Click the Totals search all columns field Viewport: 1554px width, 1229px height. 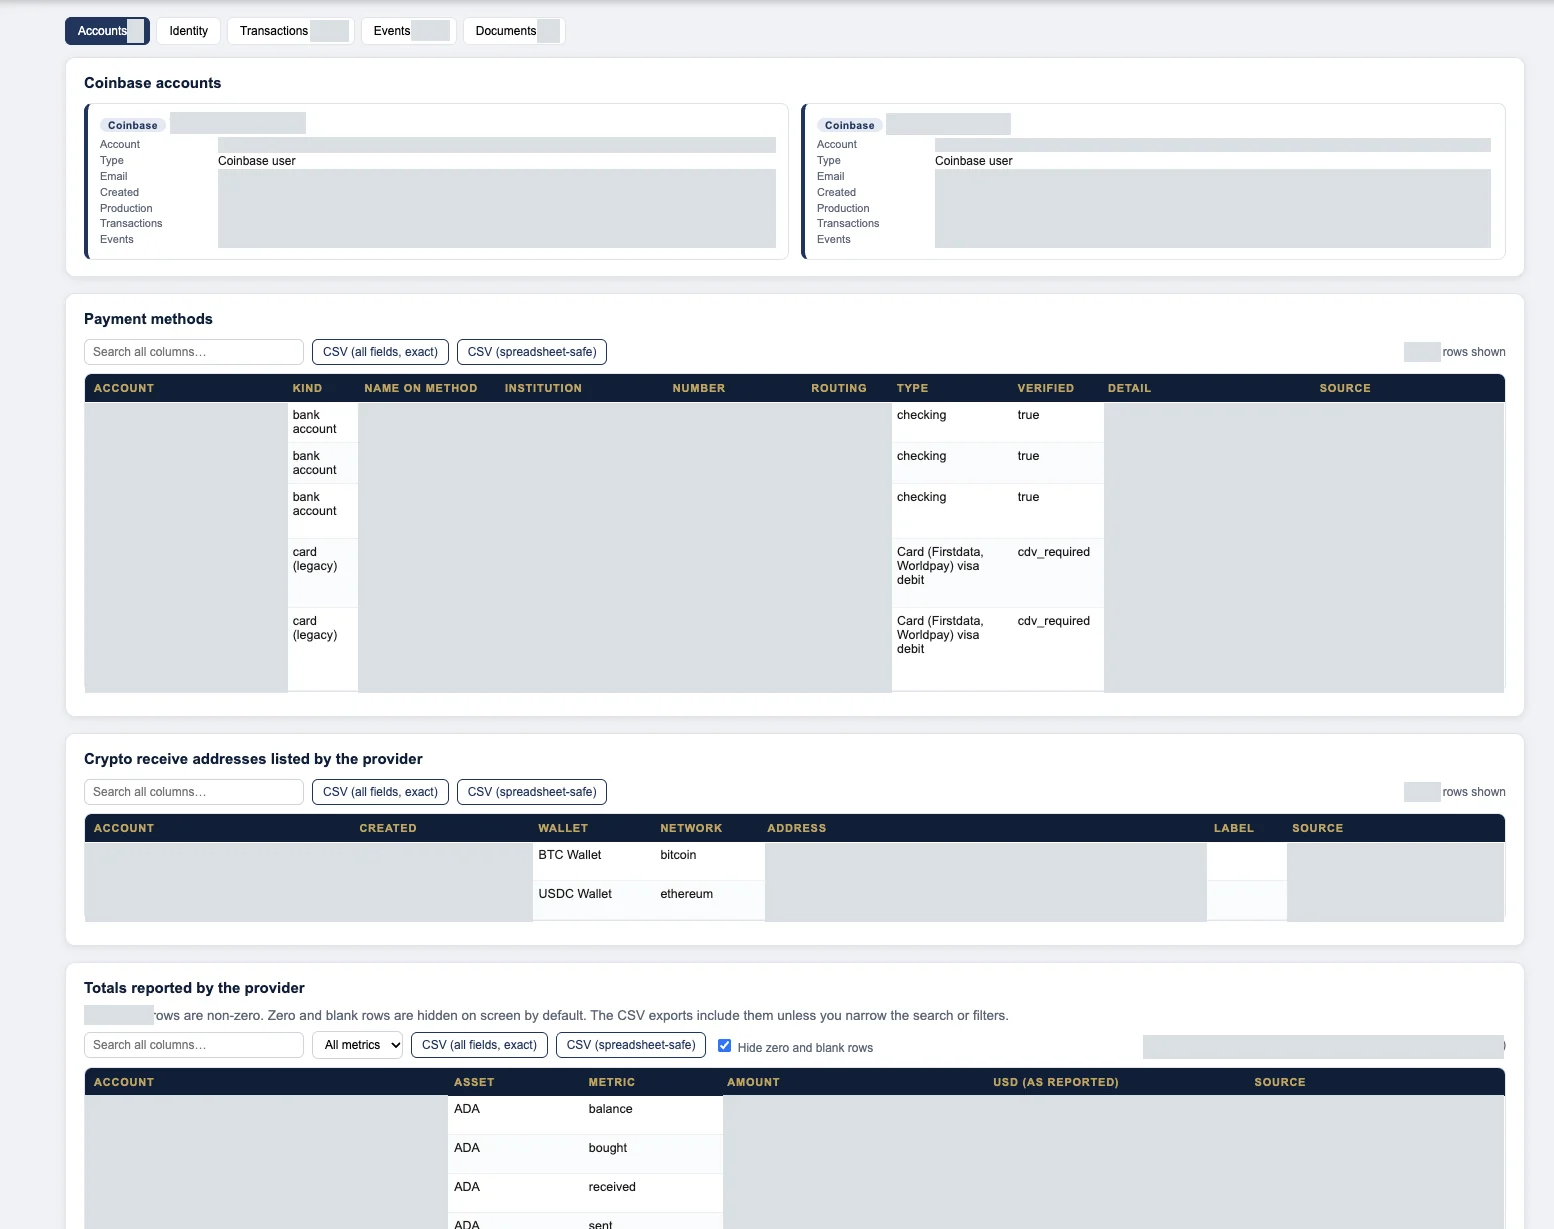(194, 1045)
